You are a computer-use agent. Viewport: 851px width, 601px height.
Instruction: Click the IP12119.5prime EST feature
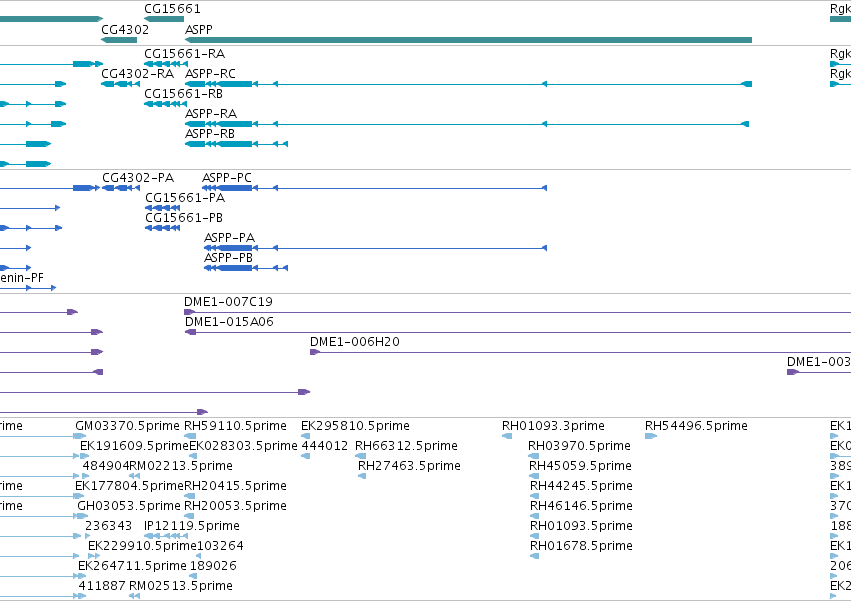(x=166, y=536)
